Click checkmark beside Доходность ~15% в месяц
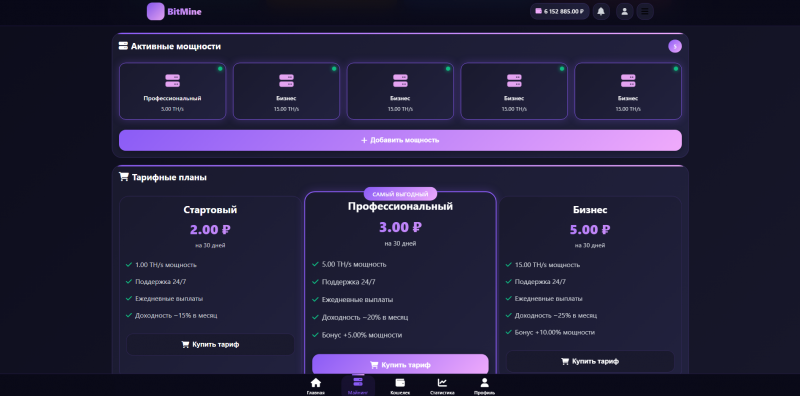The image size is (800, 396). click(x=129, y=315)
